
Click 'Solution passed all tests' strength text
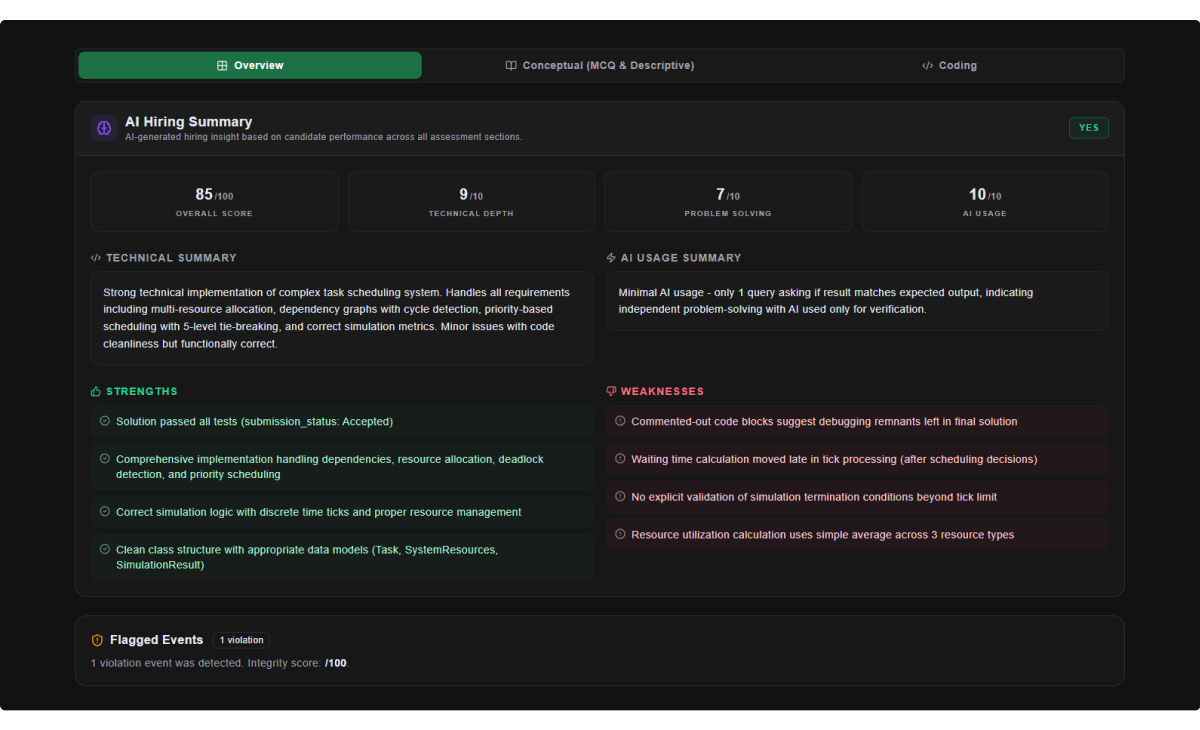254,422
